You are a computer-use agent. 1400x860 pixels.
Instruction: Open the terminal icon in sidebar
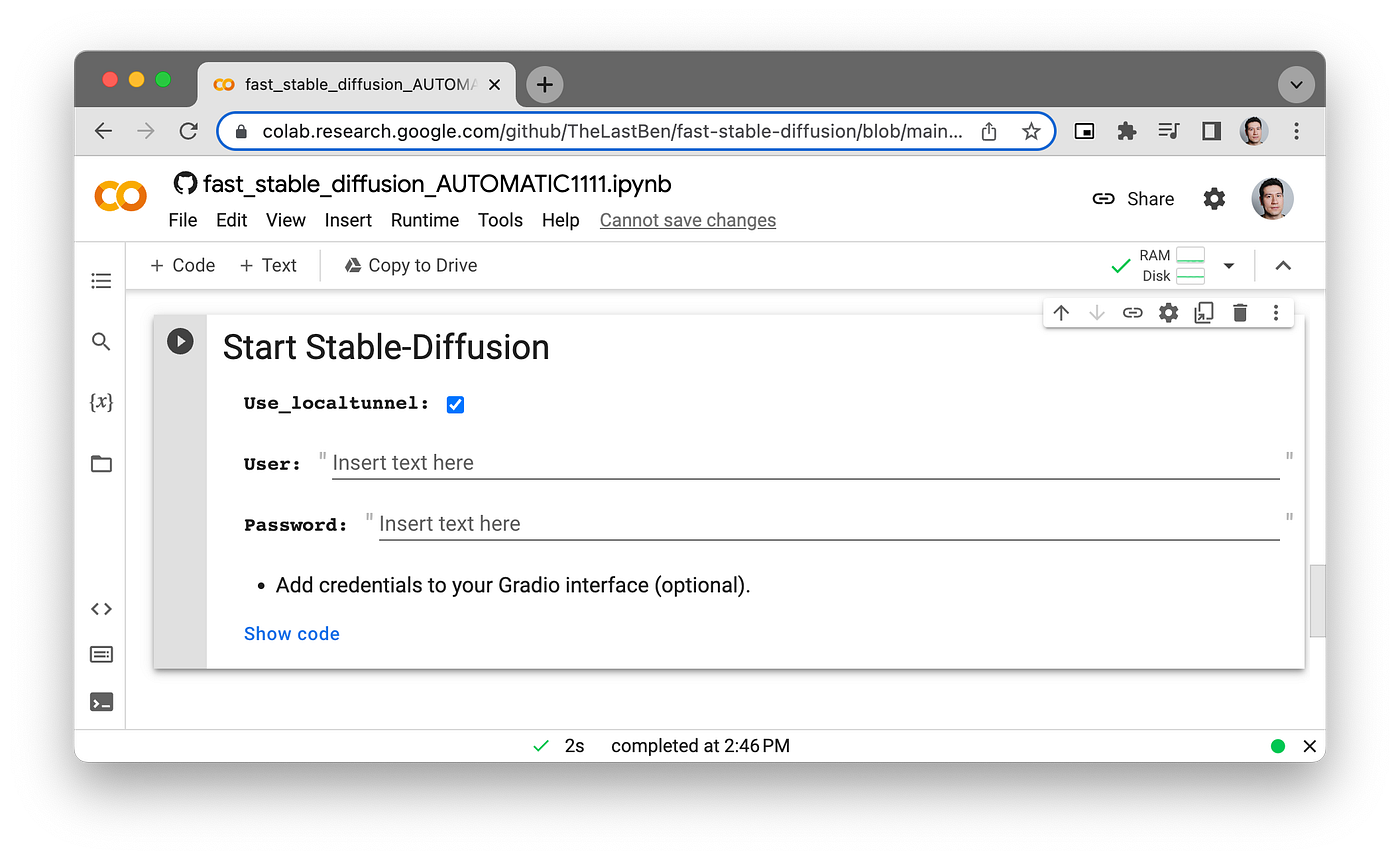pyautogui.click(x=101, y=702)
